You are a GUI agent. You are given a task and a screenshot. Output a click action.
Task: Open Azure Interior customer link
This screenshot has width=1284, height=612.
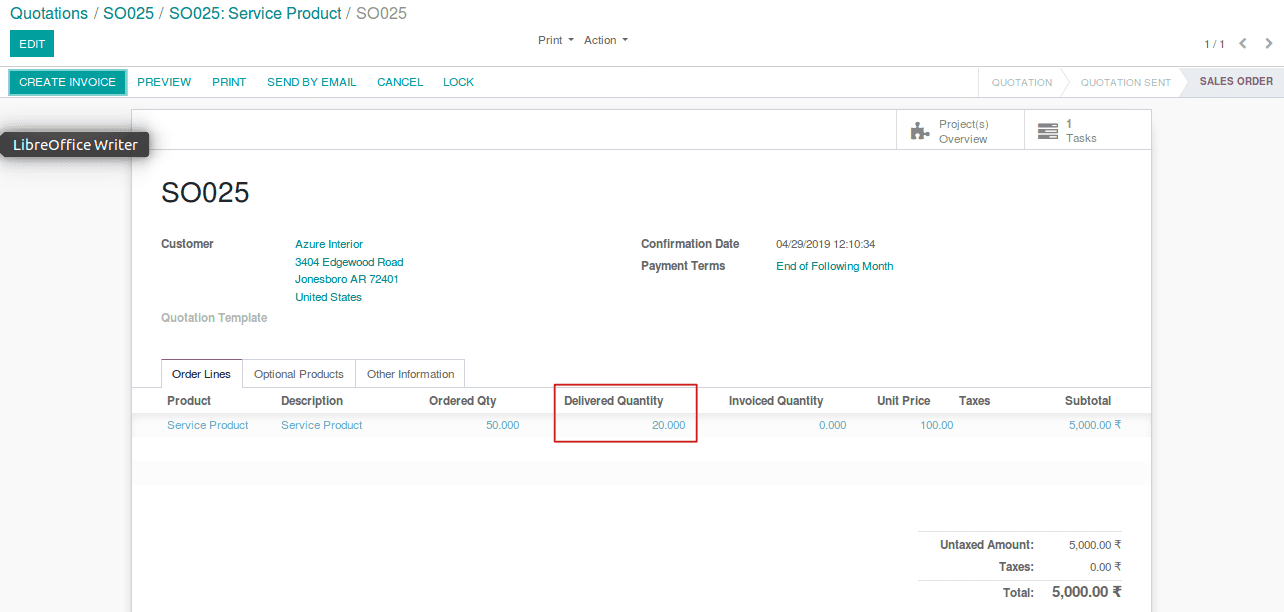(329, 244)
